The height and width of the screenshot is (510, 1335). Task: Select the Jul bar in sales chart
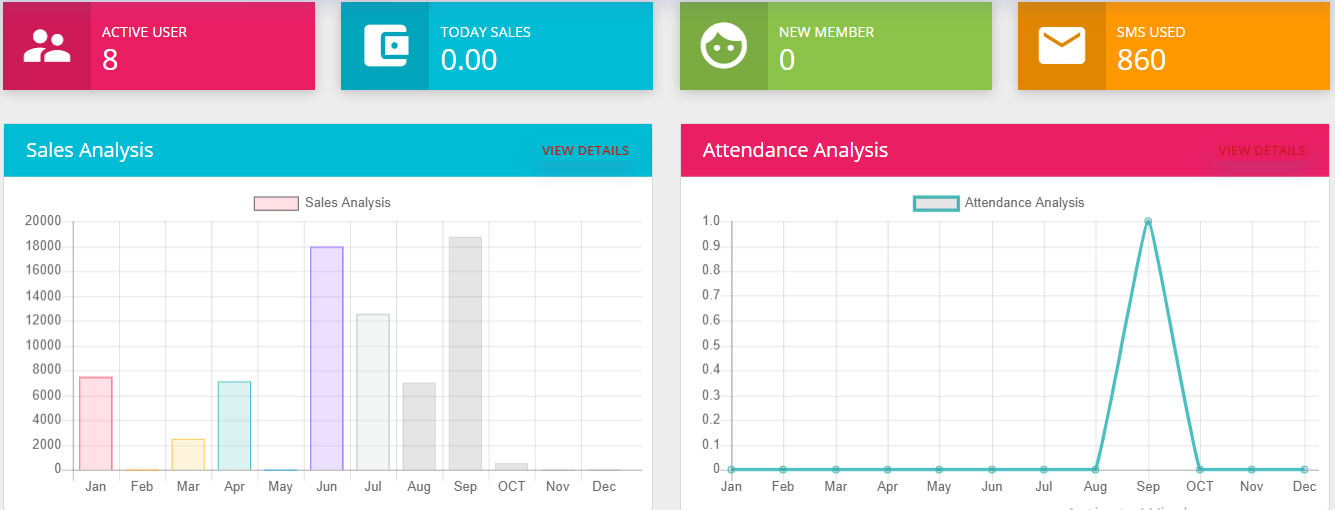373,392
